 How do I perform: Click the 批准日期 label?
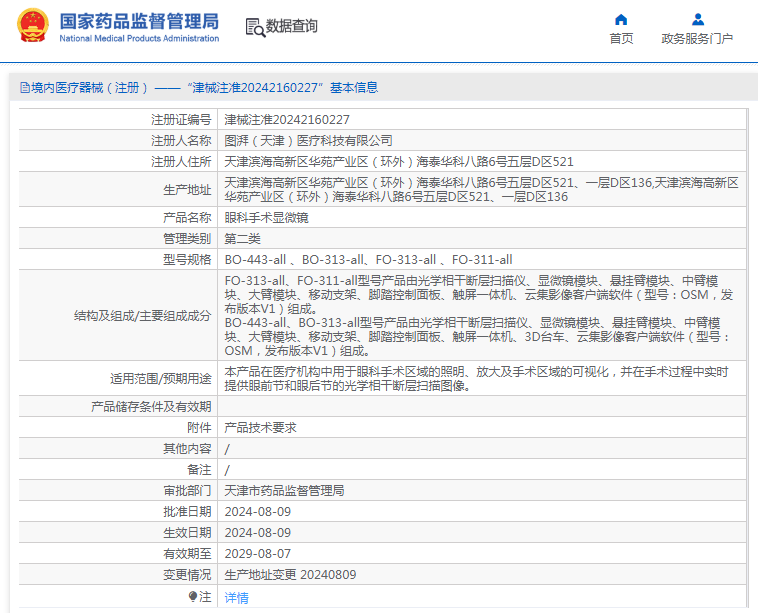(x=187, y=511)
